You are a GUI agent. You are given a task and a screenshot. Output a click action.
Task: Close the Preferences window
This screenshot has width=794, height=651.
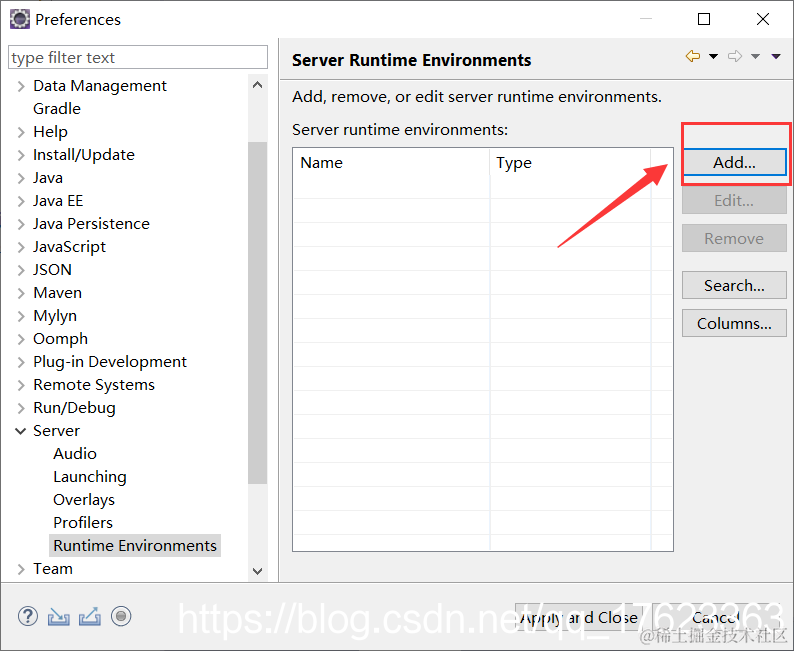point(763,19)
